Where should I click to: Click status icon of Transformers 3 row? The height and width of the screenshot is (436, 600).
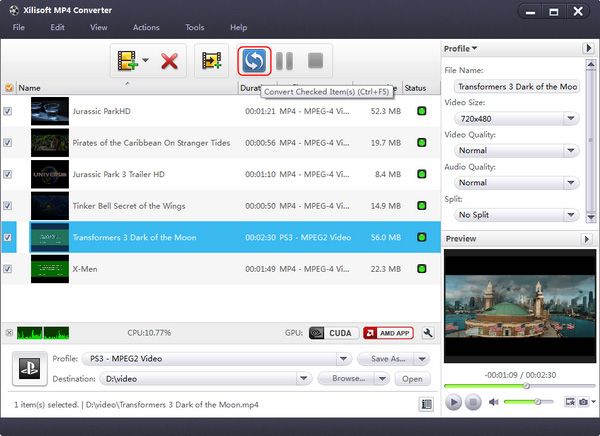422,237
